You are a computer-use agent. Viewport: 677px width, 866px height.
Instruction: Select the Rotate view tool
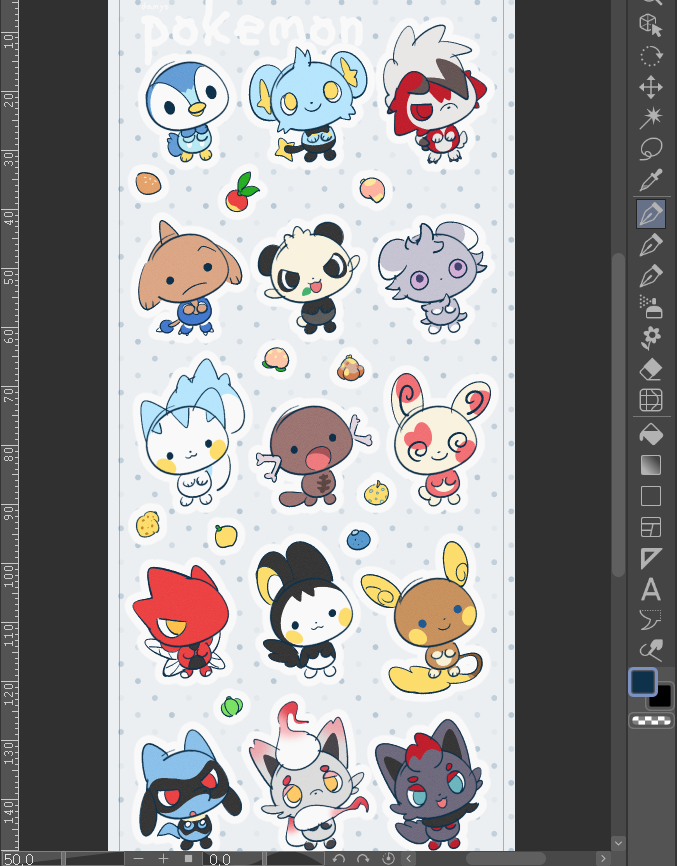(x=651, y=56)
